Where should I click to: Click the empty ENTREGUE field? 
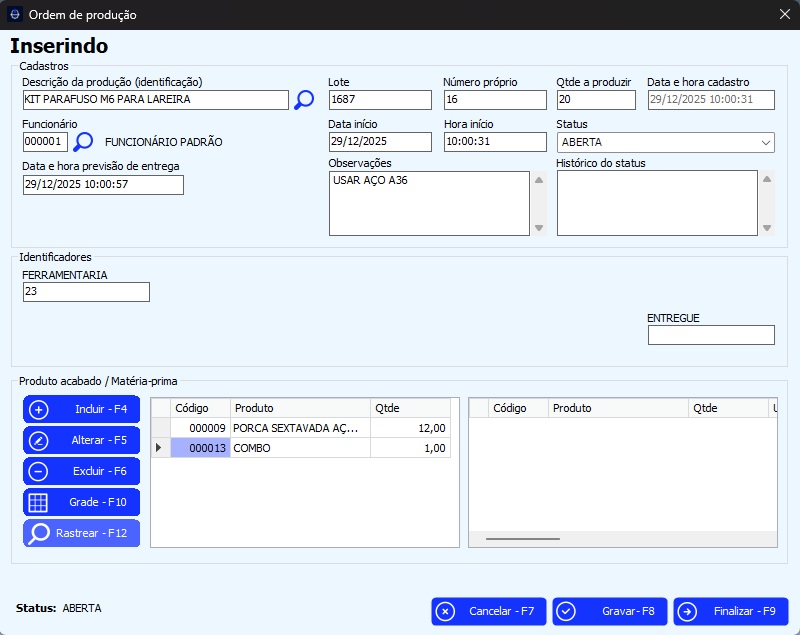point(711,335)
